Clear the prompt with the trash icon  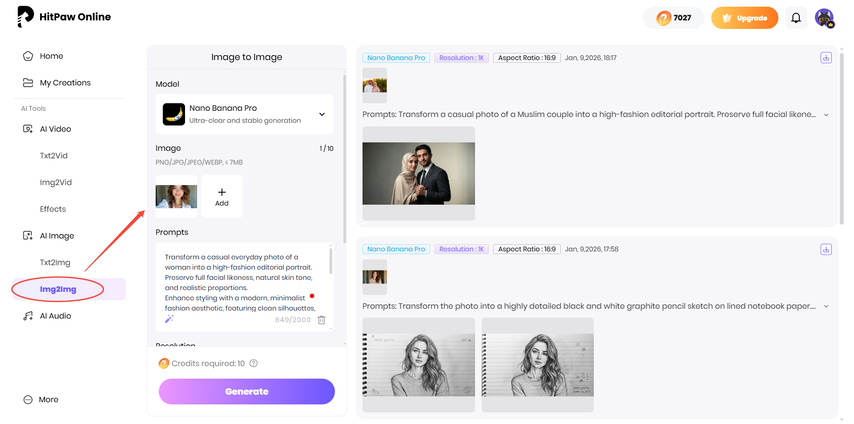[x=321, y=319]
